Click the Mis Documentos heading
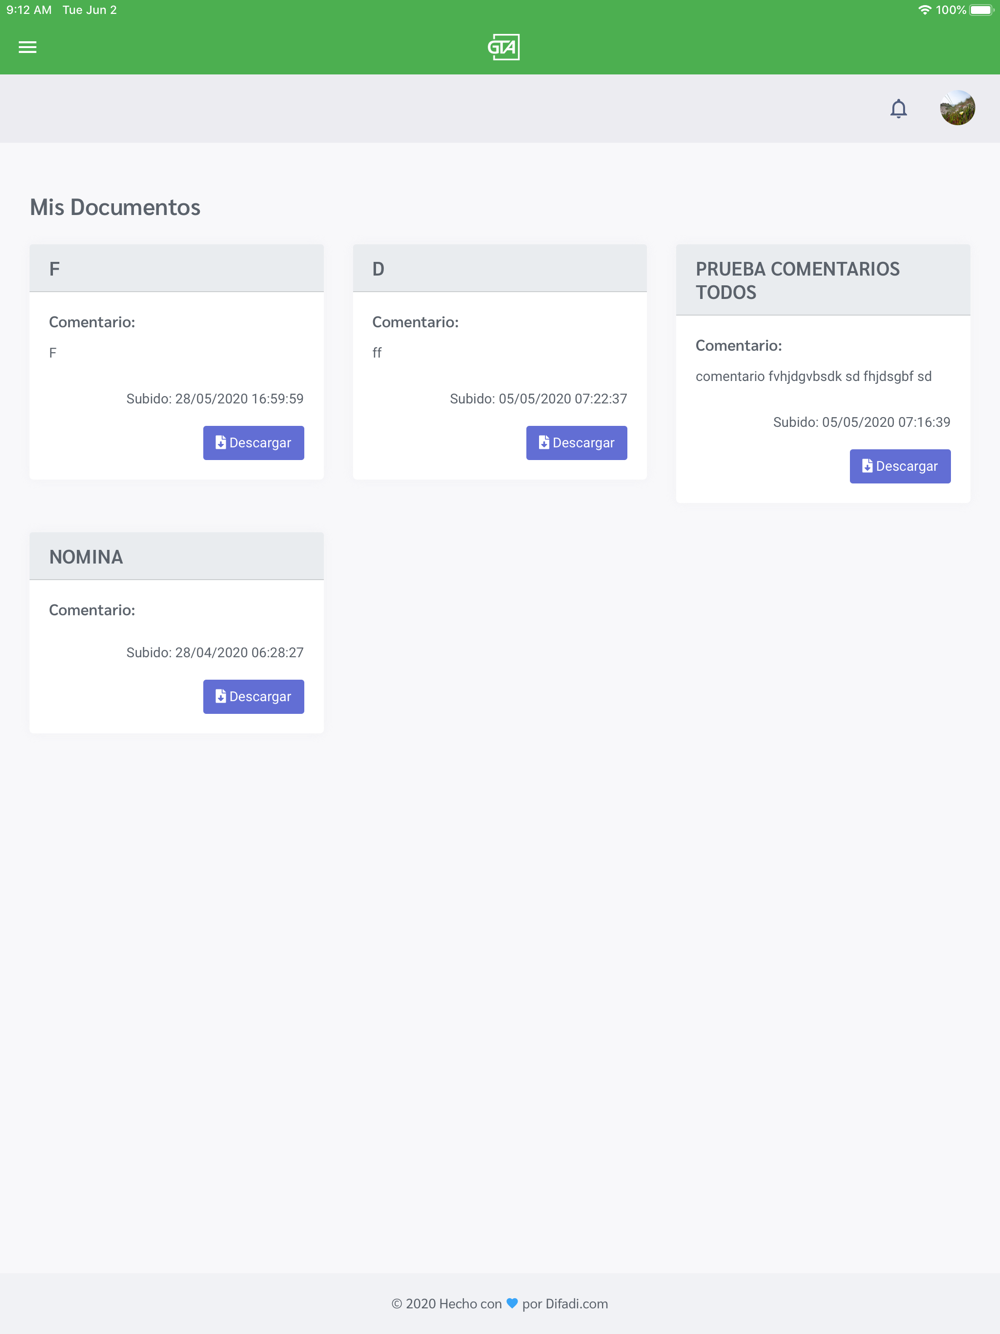 (115, 207)
